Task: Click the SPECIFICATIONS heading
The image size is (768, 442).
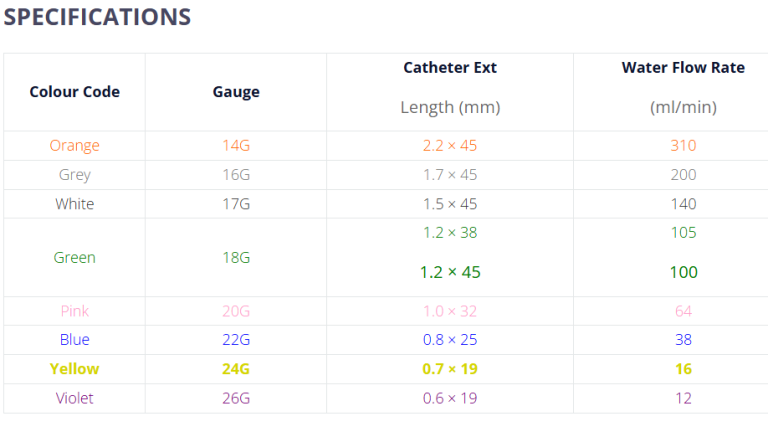Action: pyautogui.click(x=97, y=17)
